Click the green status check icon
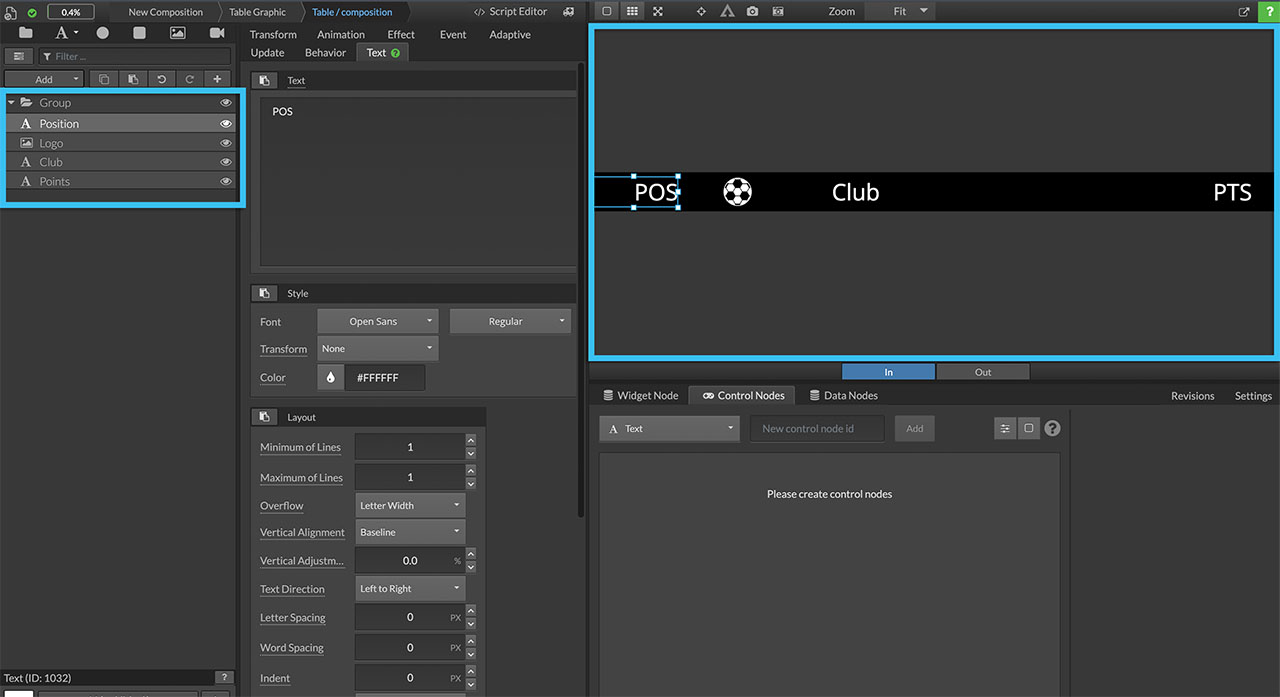 [x=32, y=12]
